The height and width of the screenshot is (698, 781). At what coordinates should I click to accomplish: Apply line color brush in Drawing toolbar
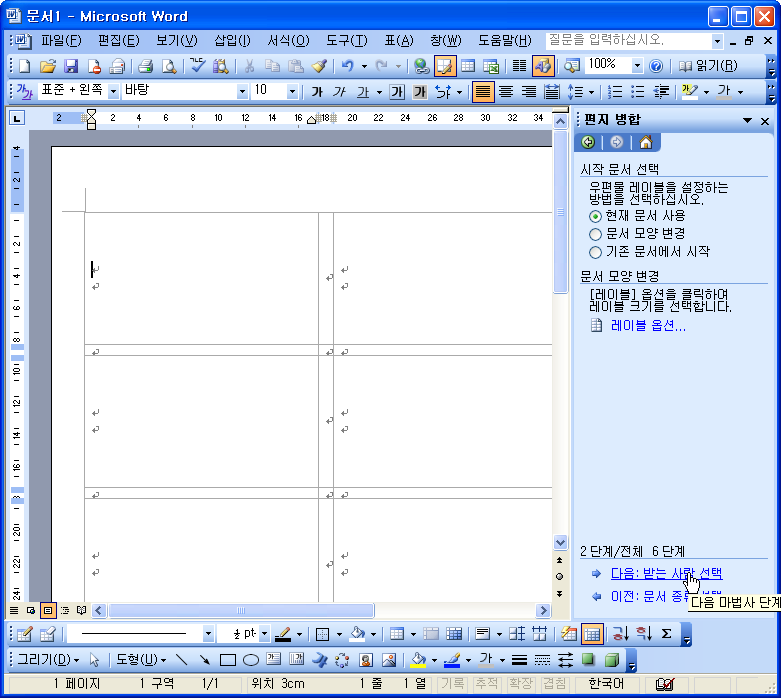click(452, 660)
